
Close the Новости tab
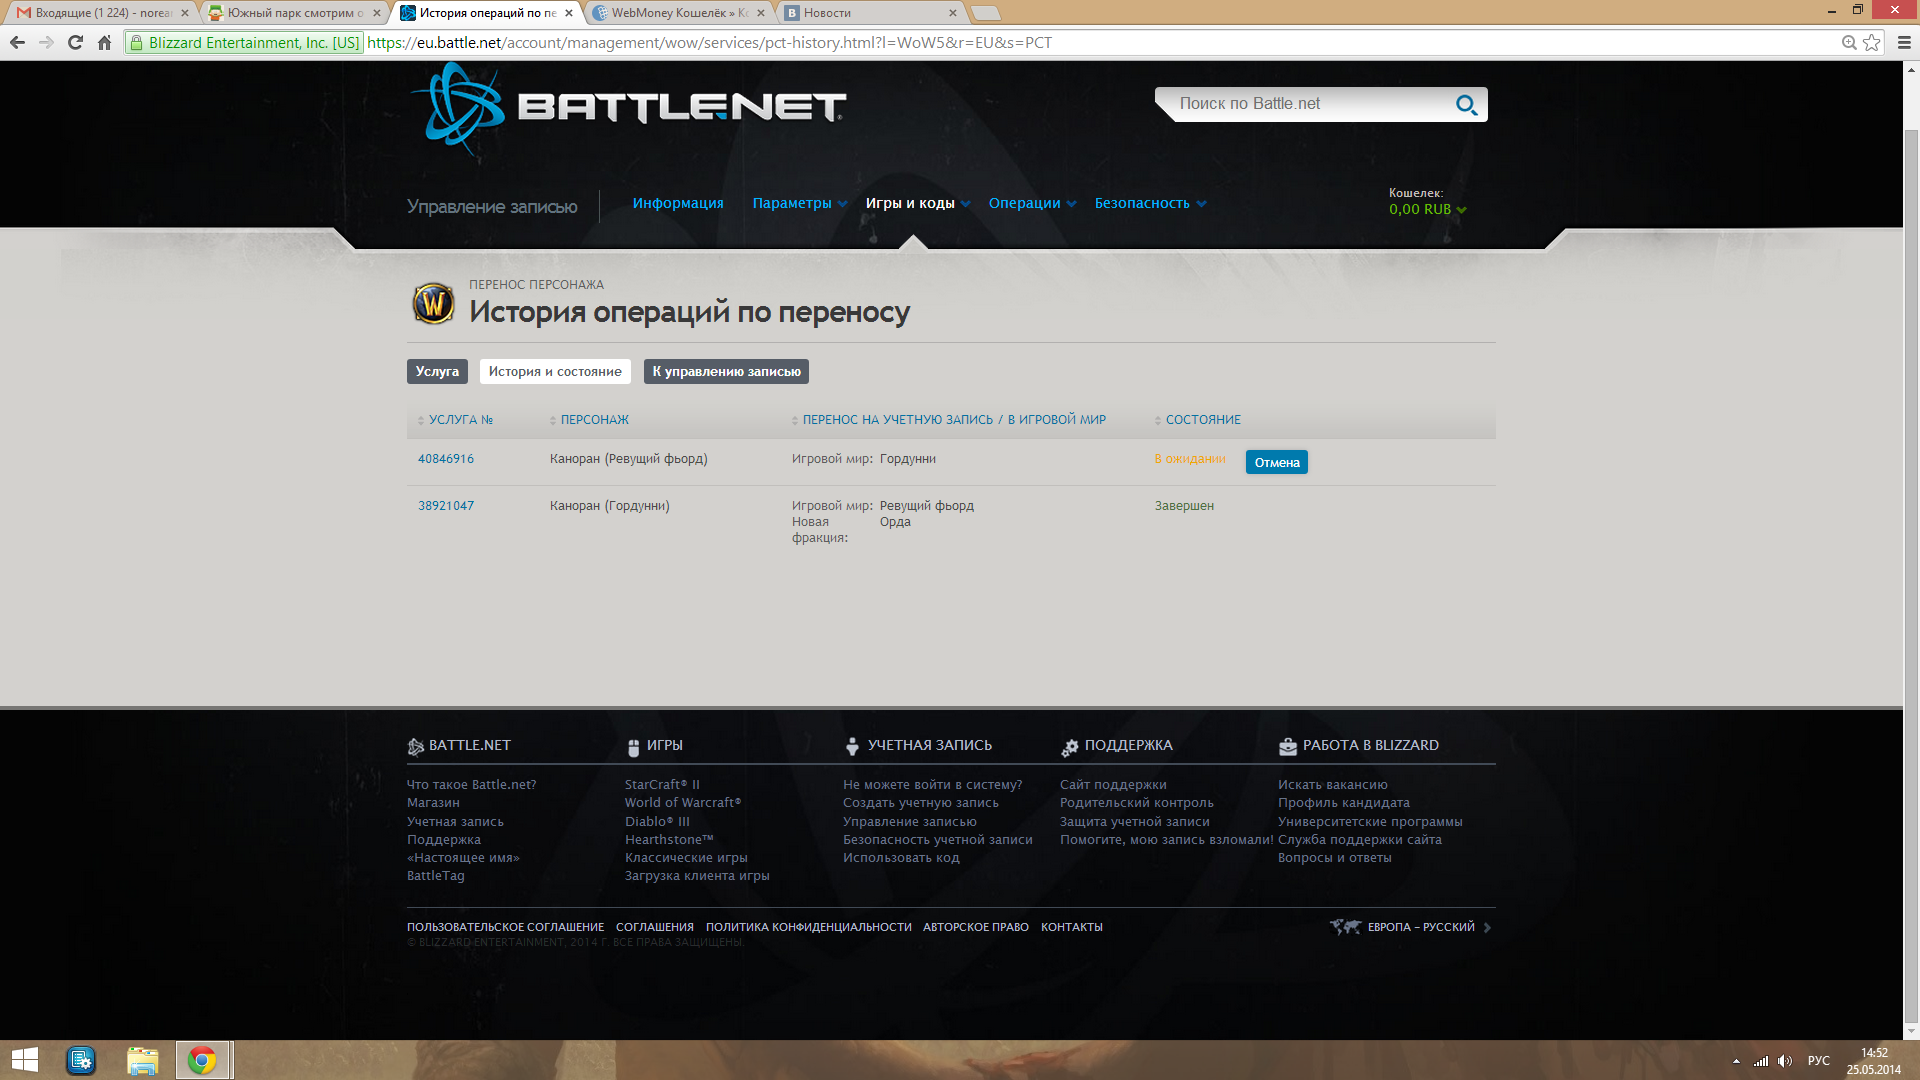click(x=952, y=13)
